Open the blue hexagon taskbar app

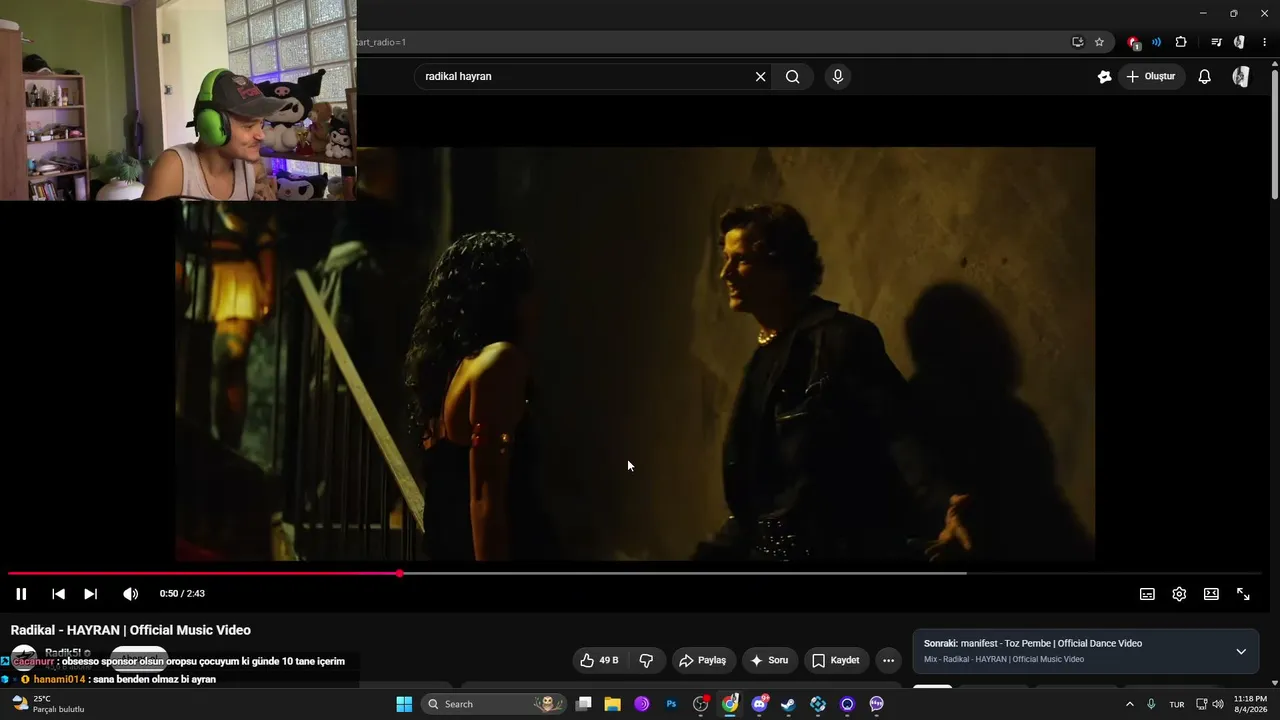(818, 704)
